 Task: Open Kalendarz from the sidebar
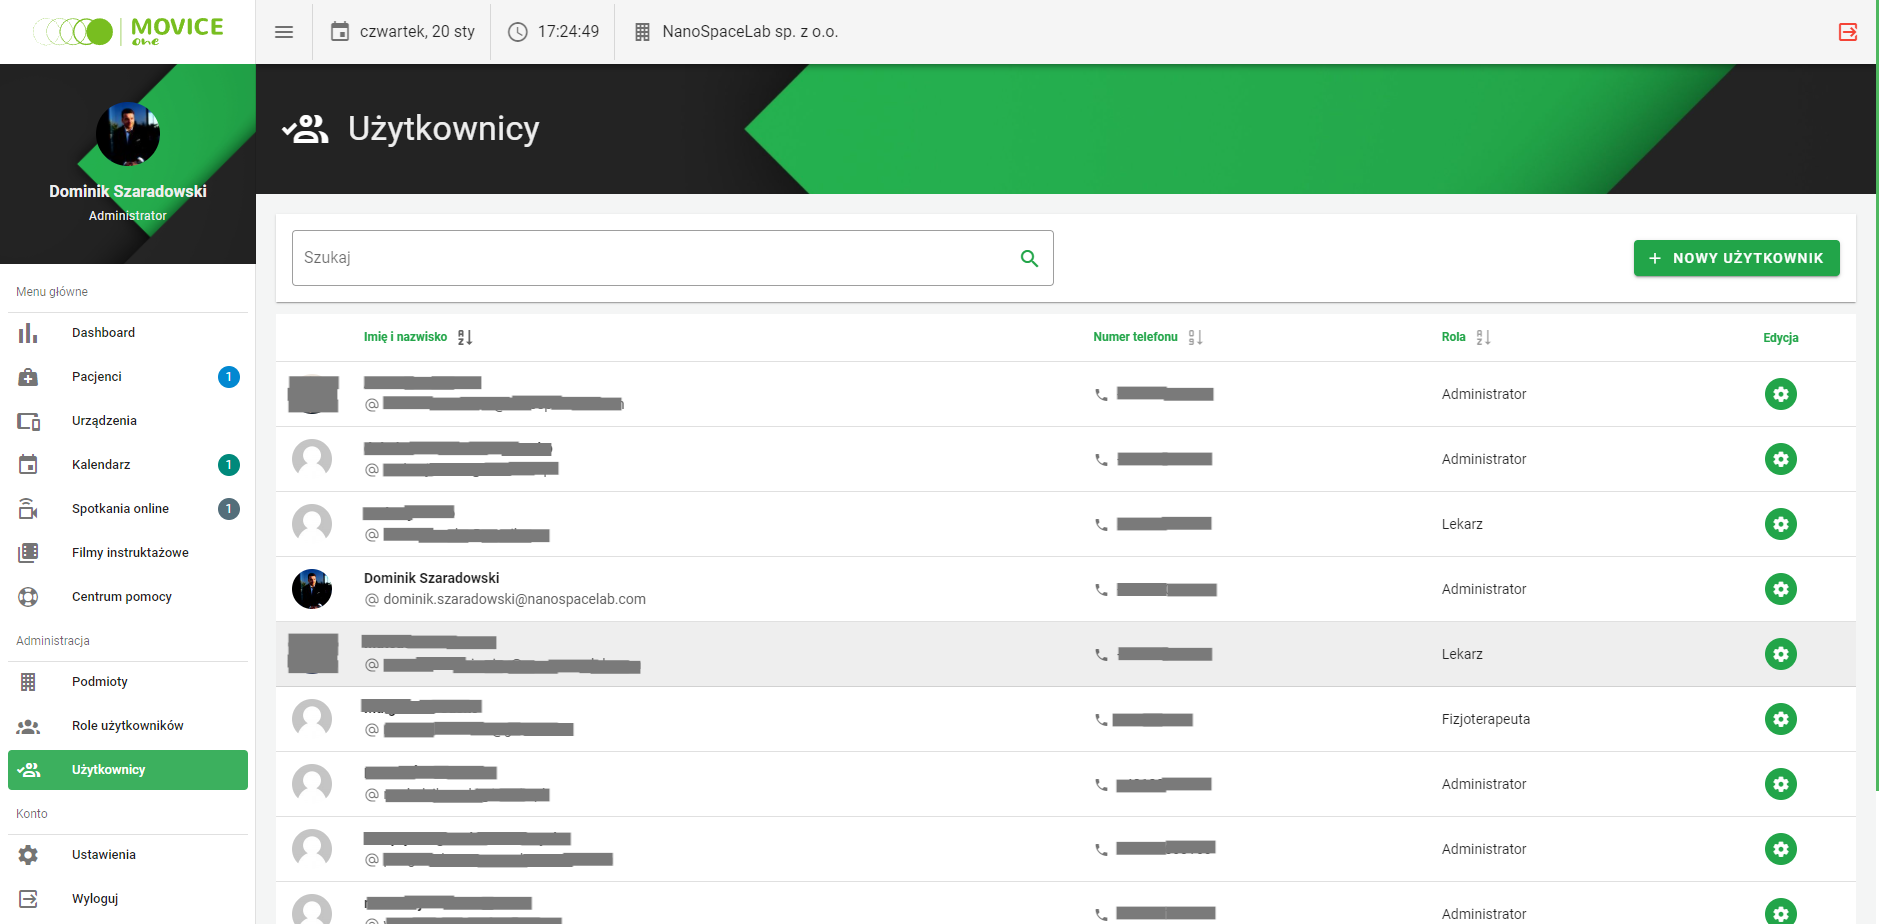[x=101, y=465]
